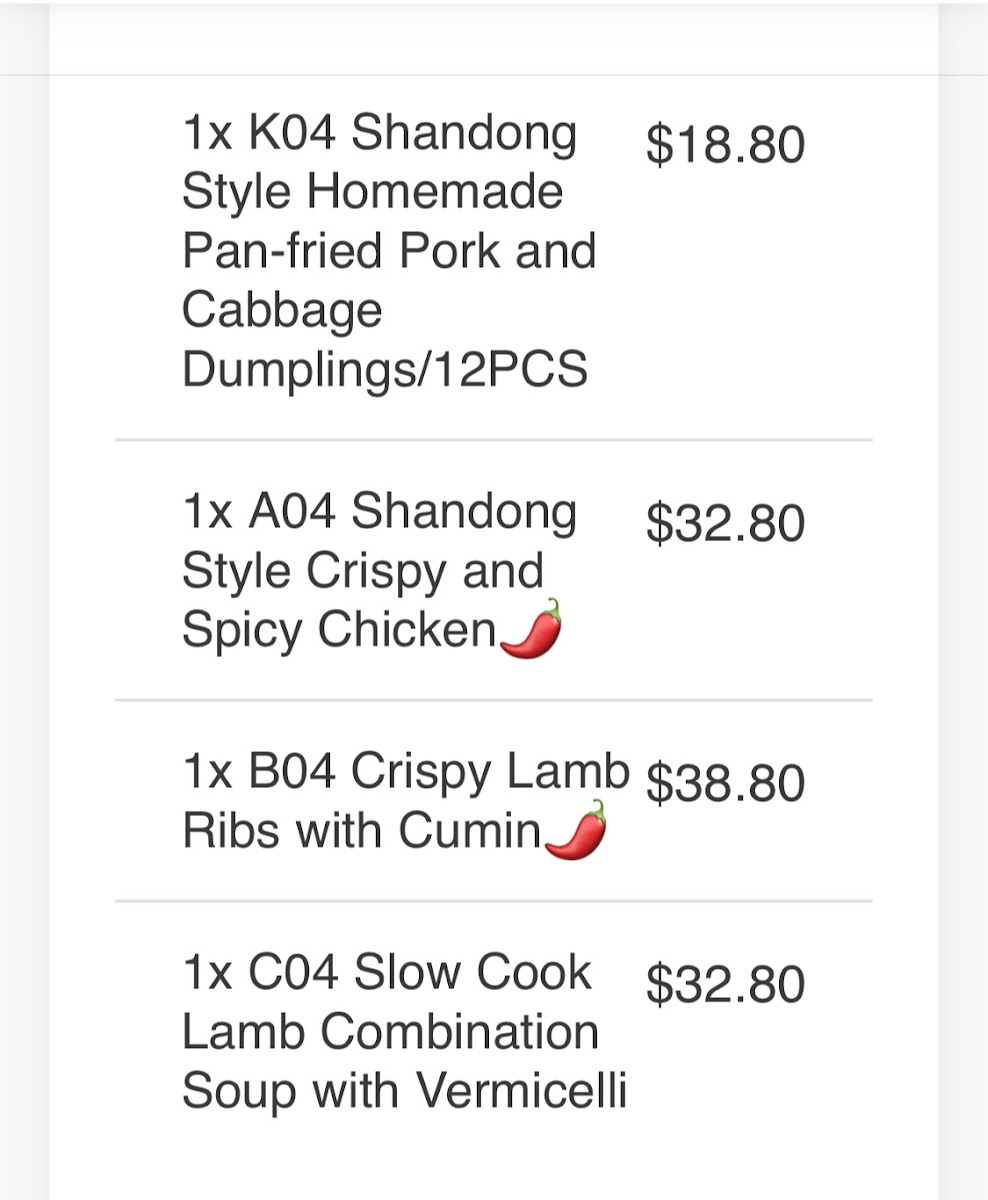The height and width of the screenshot is (1200, 988).
Task: Click the 1x quantity before A04
Action: pyautogui.click(x=207, y=513)
